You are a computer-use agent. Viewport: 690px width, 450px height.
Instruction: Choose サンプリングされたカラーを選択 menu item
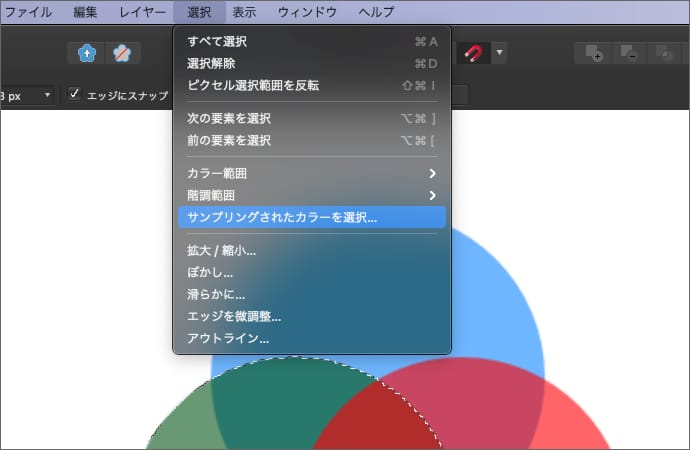click(x=311, y=217)
